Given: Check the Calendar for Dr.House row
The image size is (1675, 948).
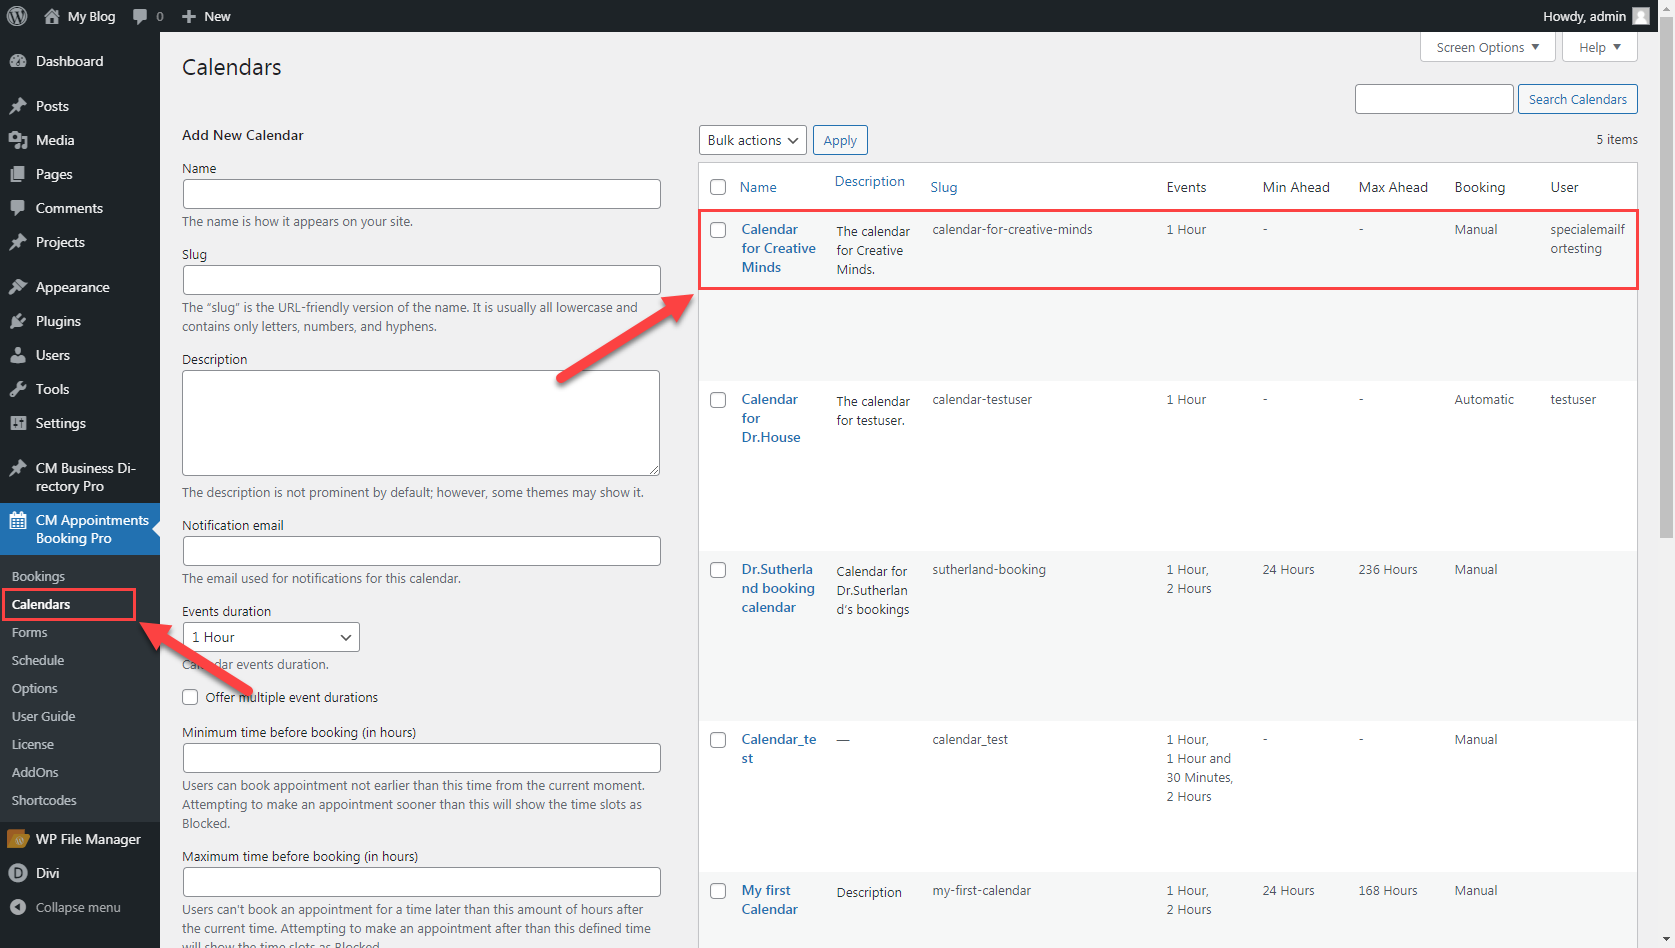Looking at the screenshot, I should [718, 400].
